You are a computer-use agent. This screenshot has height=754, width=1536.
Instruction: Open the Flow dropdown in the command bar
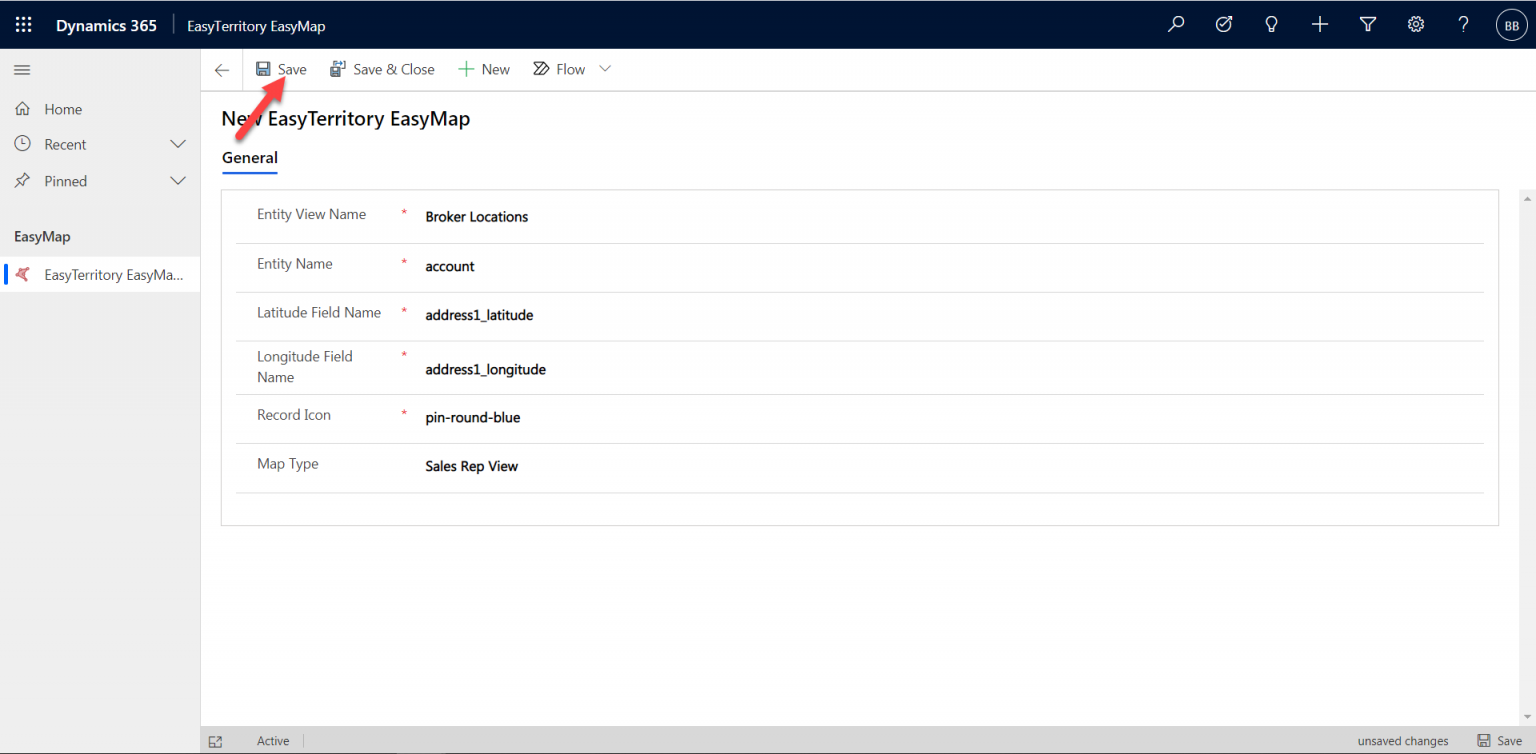604,68
